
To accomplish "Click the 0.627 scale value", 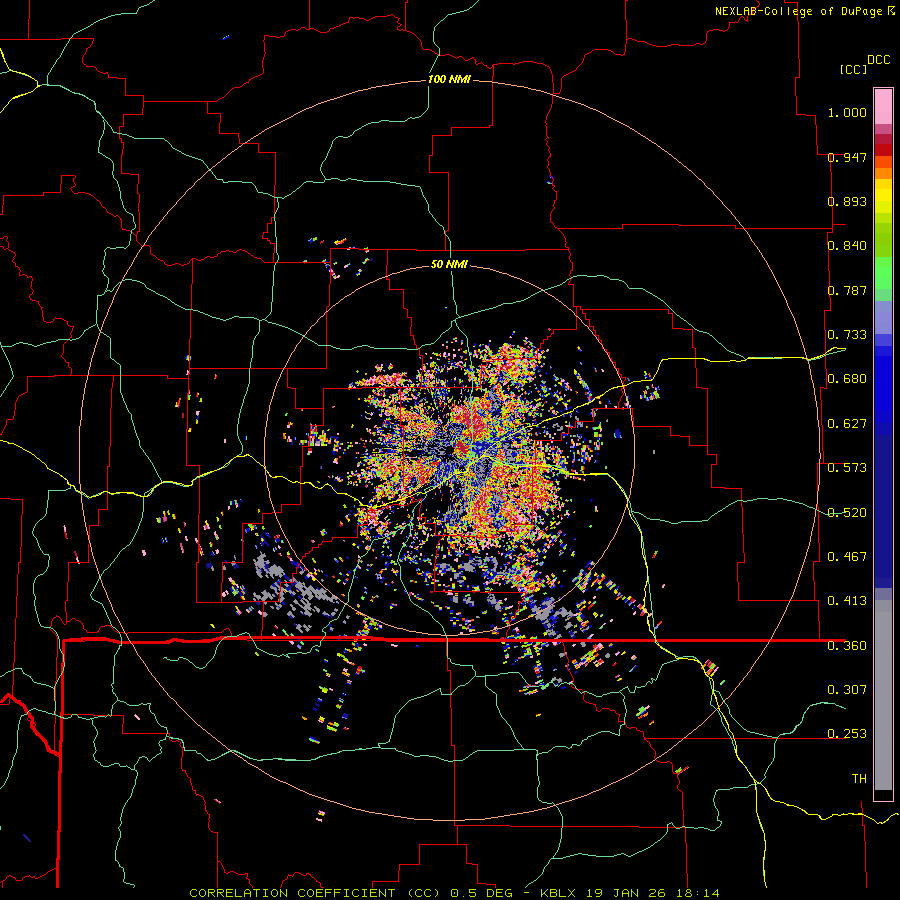I will click(847, 424).
